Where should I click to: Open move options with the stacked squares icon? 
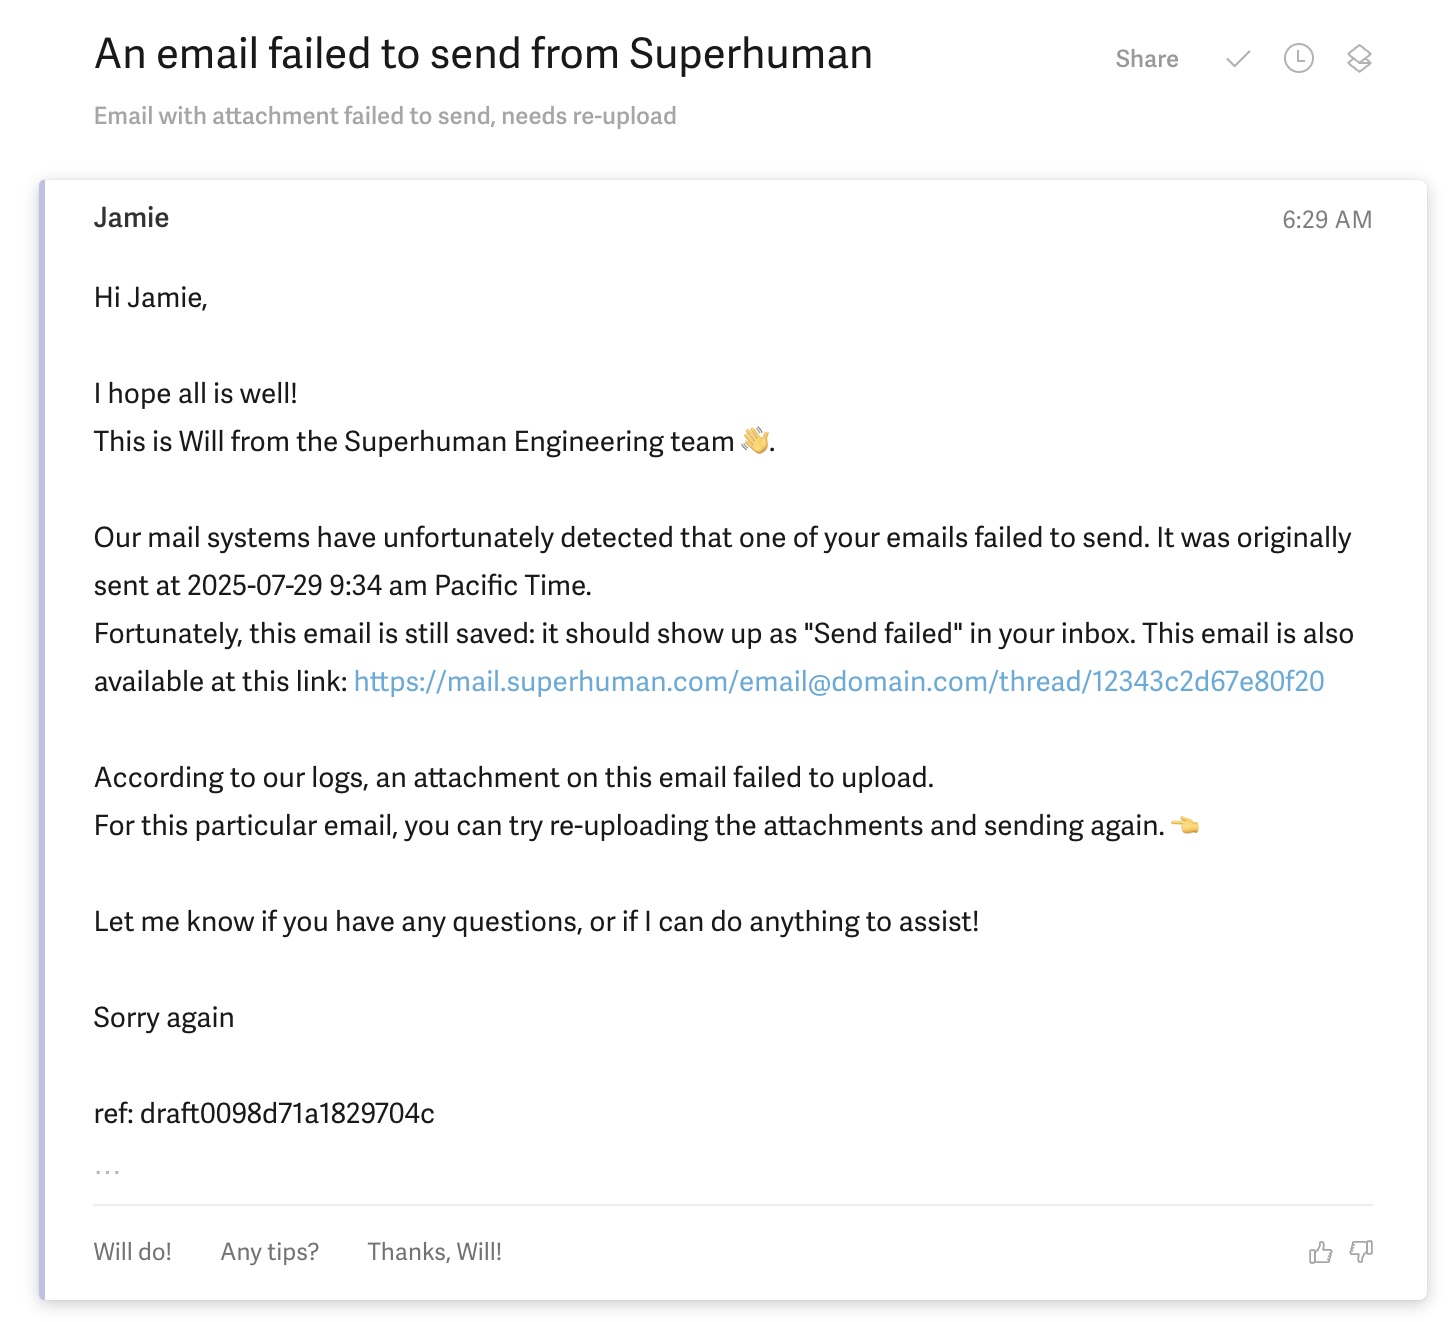click(x=1360, y=60)
